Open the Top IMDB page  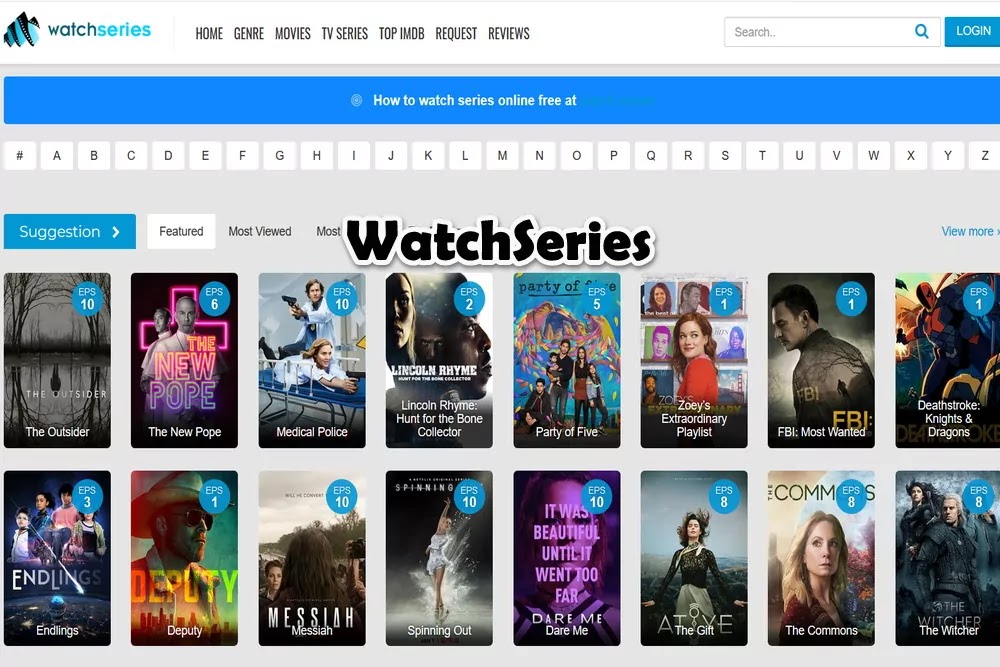click(x=401, y=33)
